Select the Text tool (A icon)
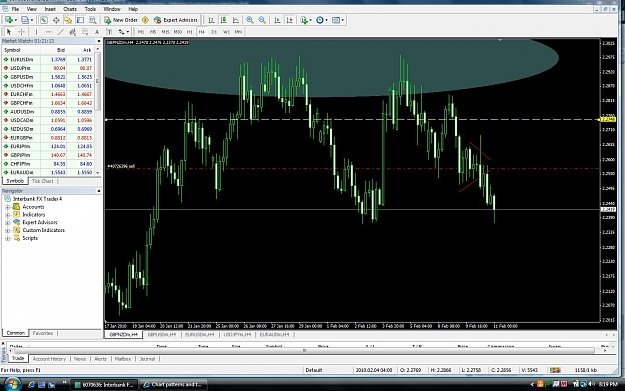Viewport: 625px width, 391px height. click(97, 31)
